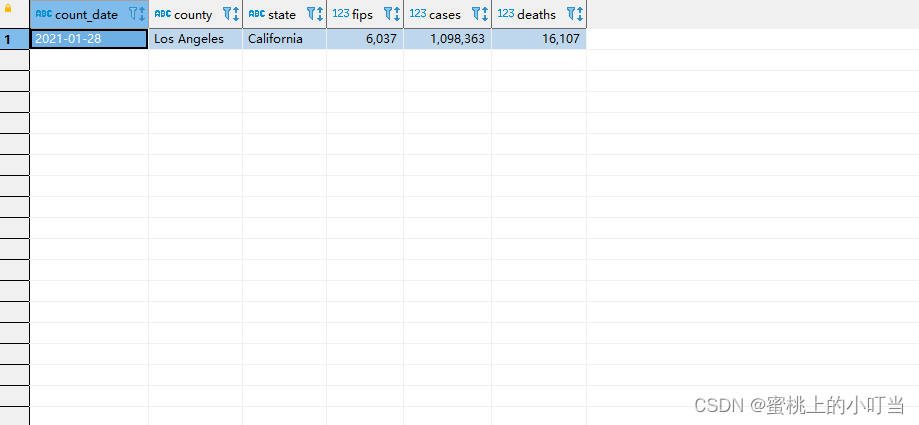Select the state column header label
Screen dimensions: 919x425
click(282, 15)
